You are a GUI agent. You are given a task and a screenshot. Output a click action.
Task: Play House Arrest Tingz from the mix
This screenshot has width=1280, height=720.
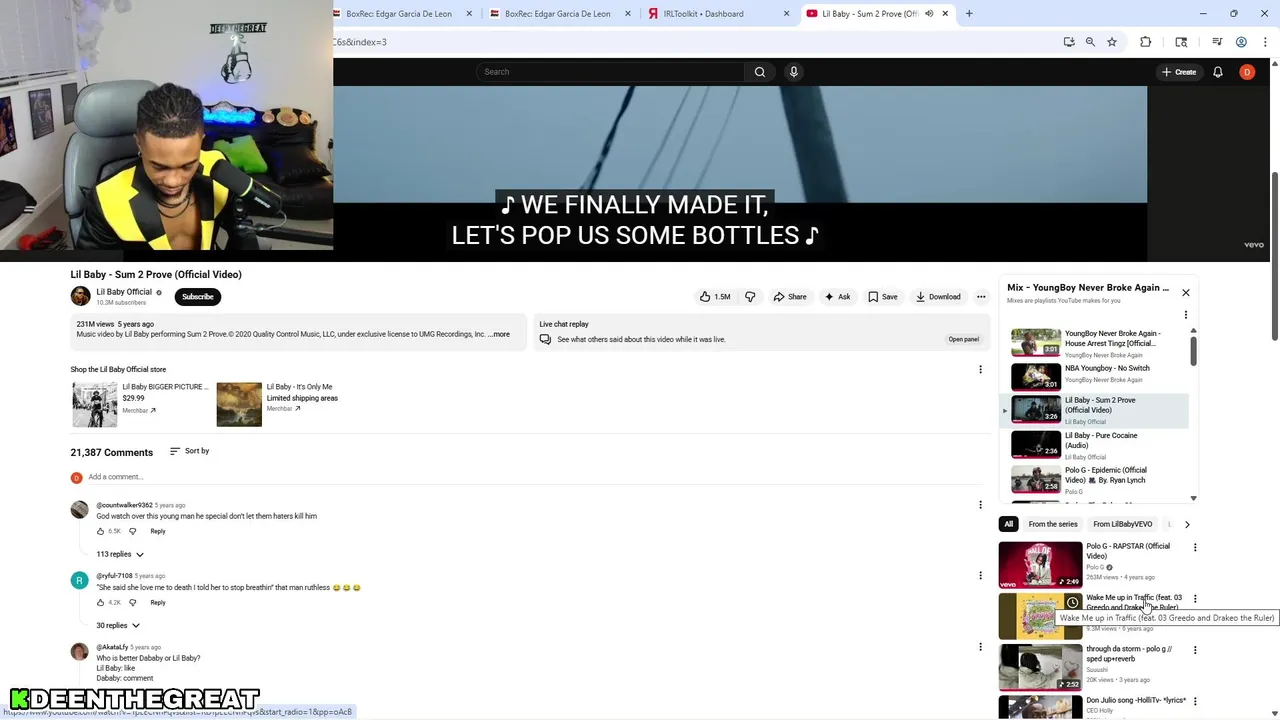coord(1095,343)
